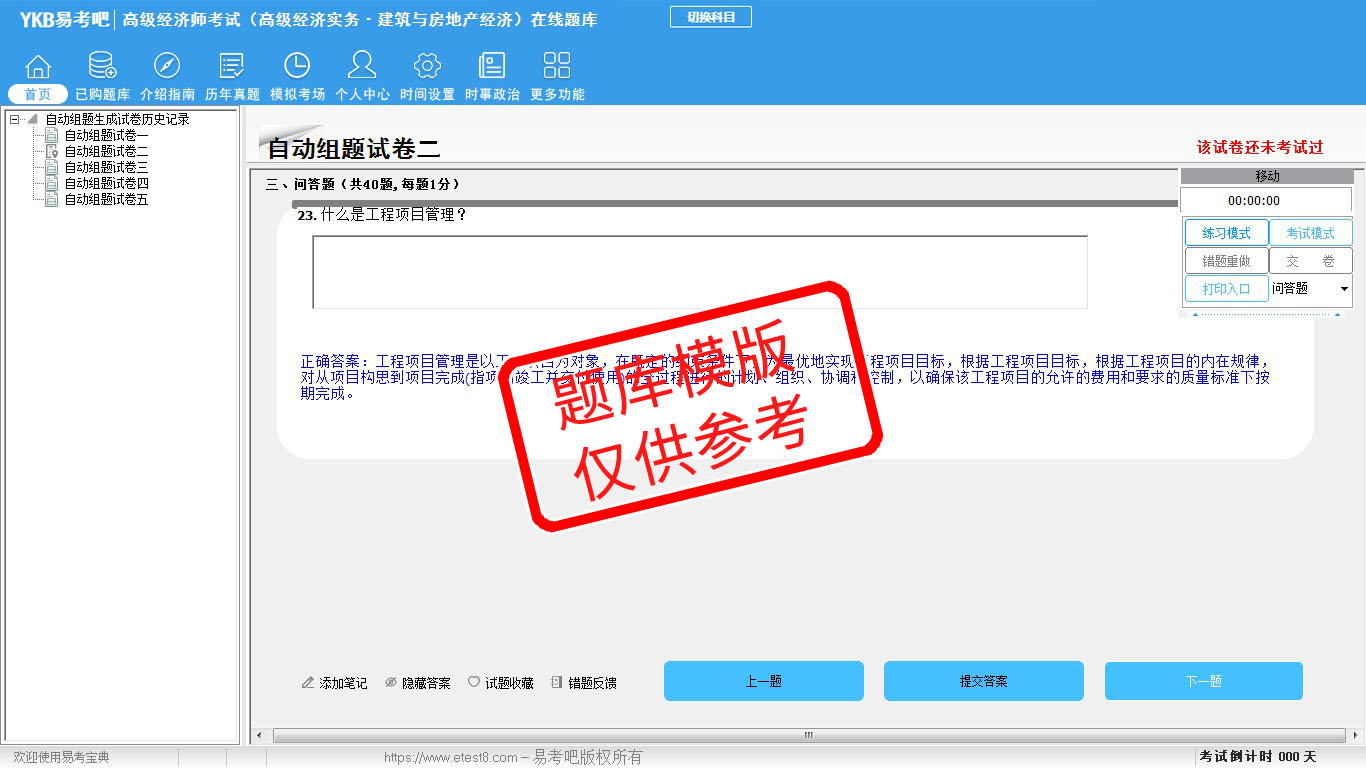The image size is (1366, 768).
Task: Switch to 练习模式 practice mode
Action: click(1226, 233)
